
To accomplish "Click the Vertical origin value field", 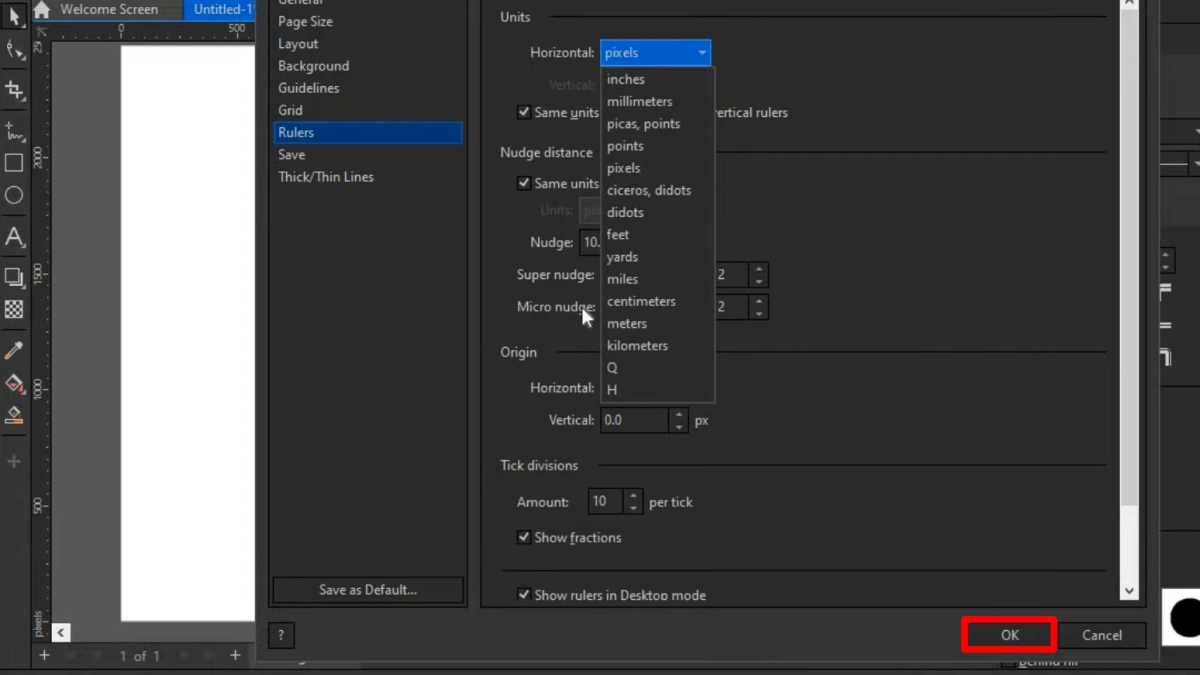I will 635,420.
